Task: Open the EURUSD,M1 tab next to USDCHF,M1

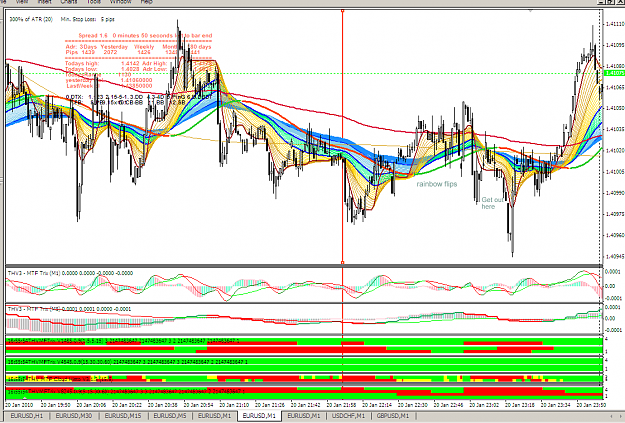Action: (x=304, y=416)
